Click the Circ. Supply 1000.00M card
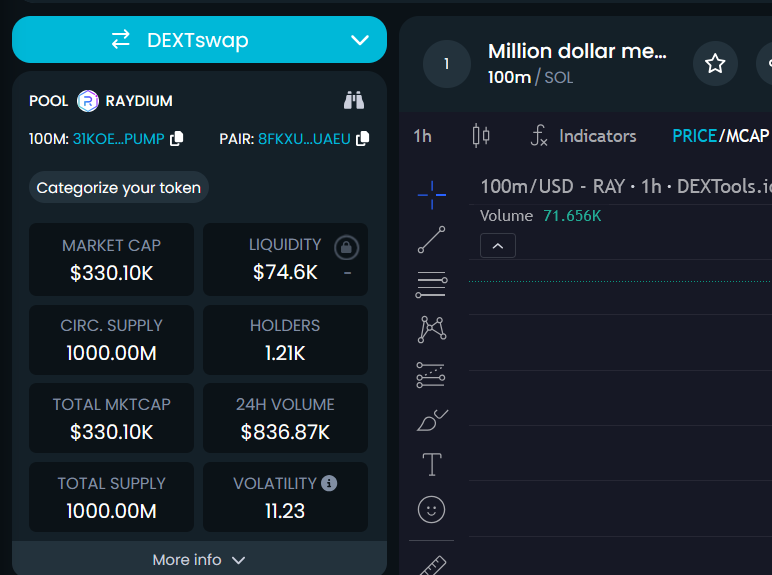This screenshot has height=575, width=772. [x=111, y=340]
